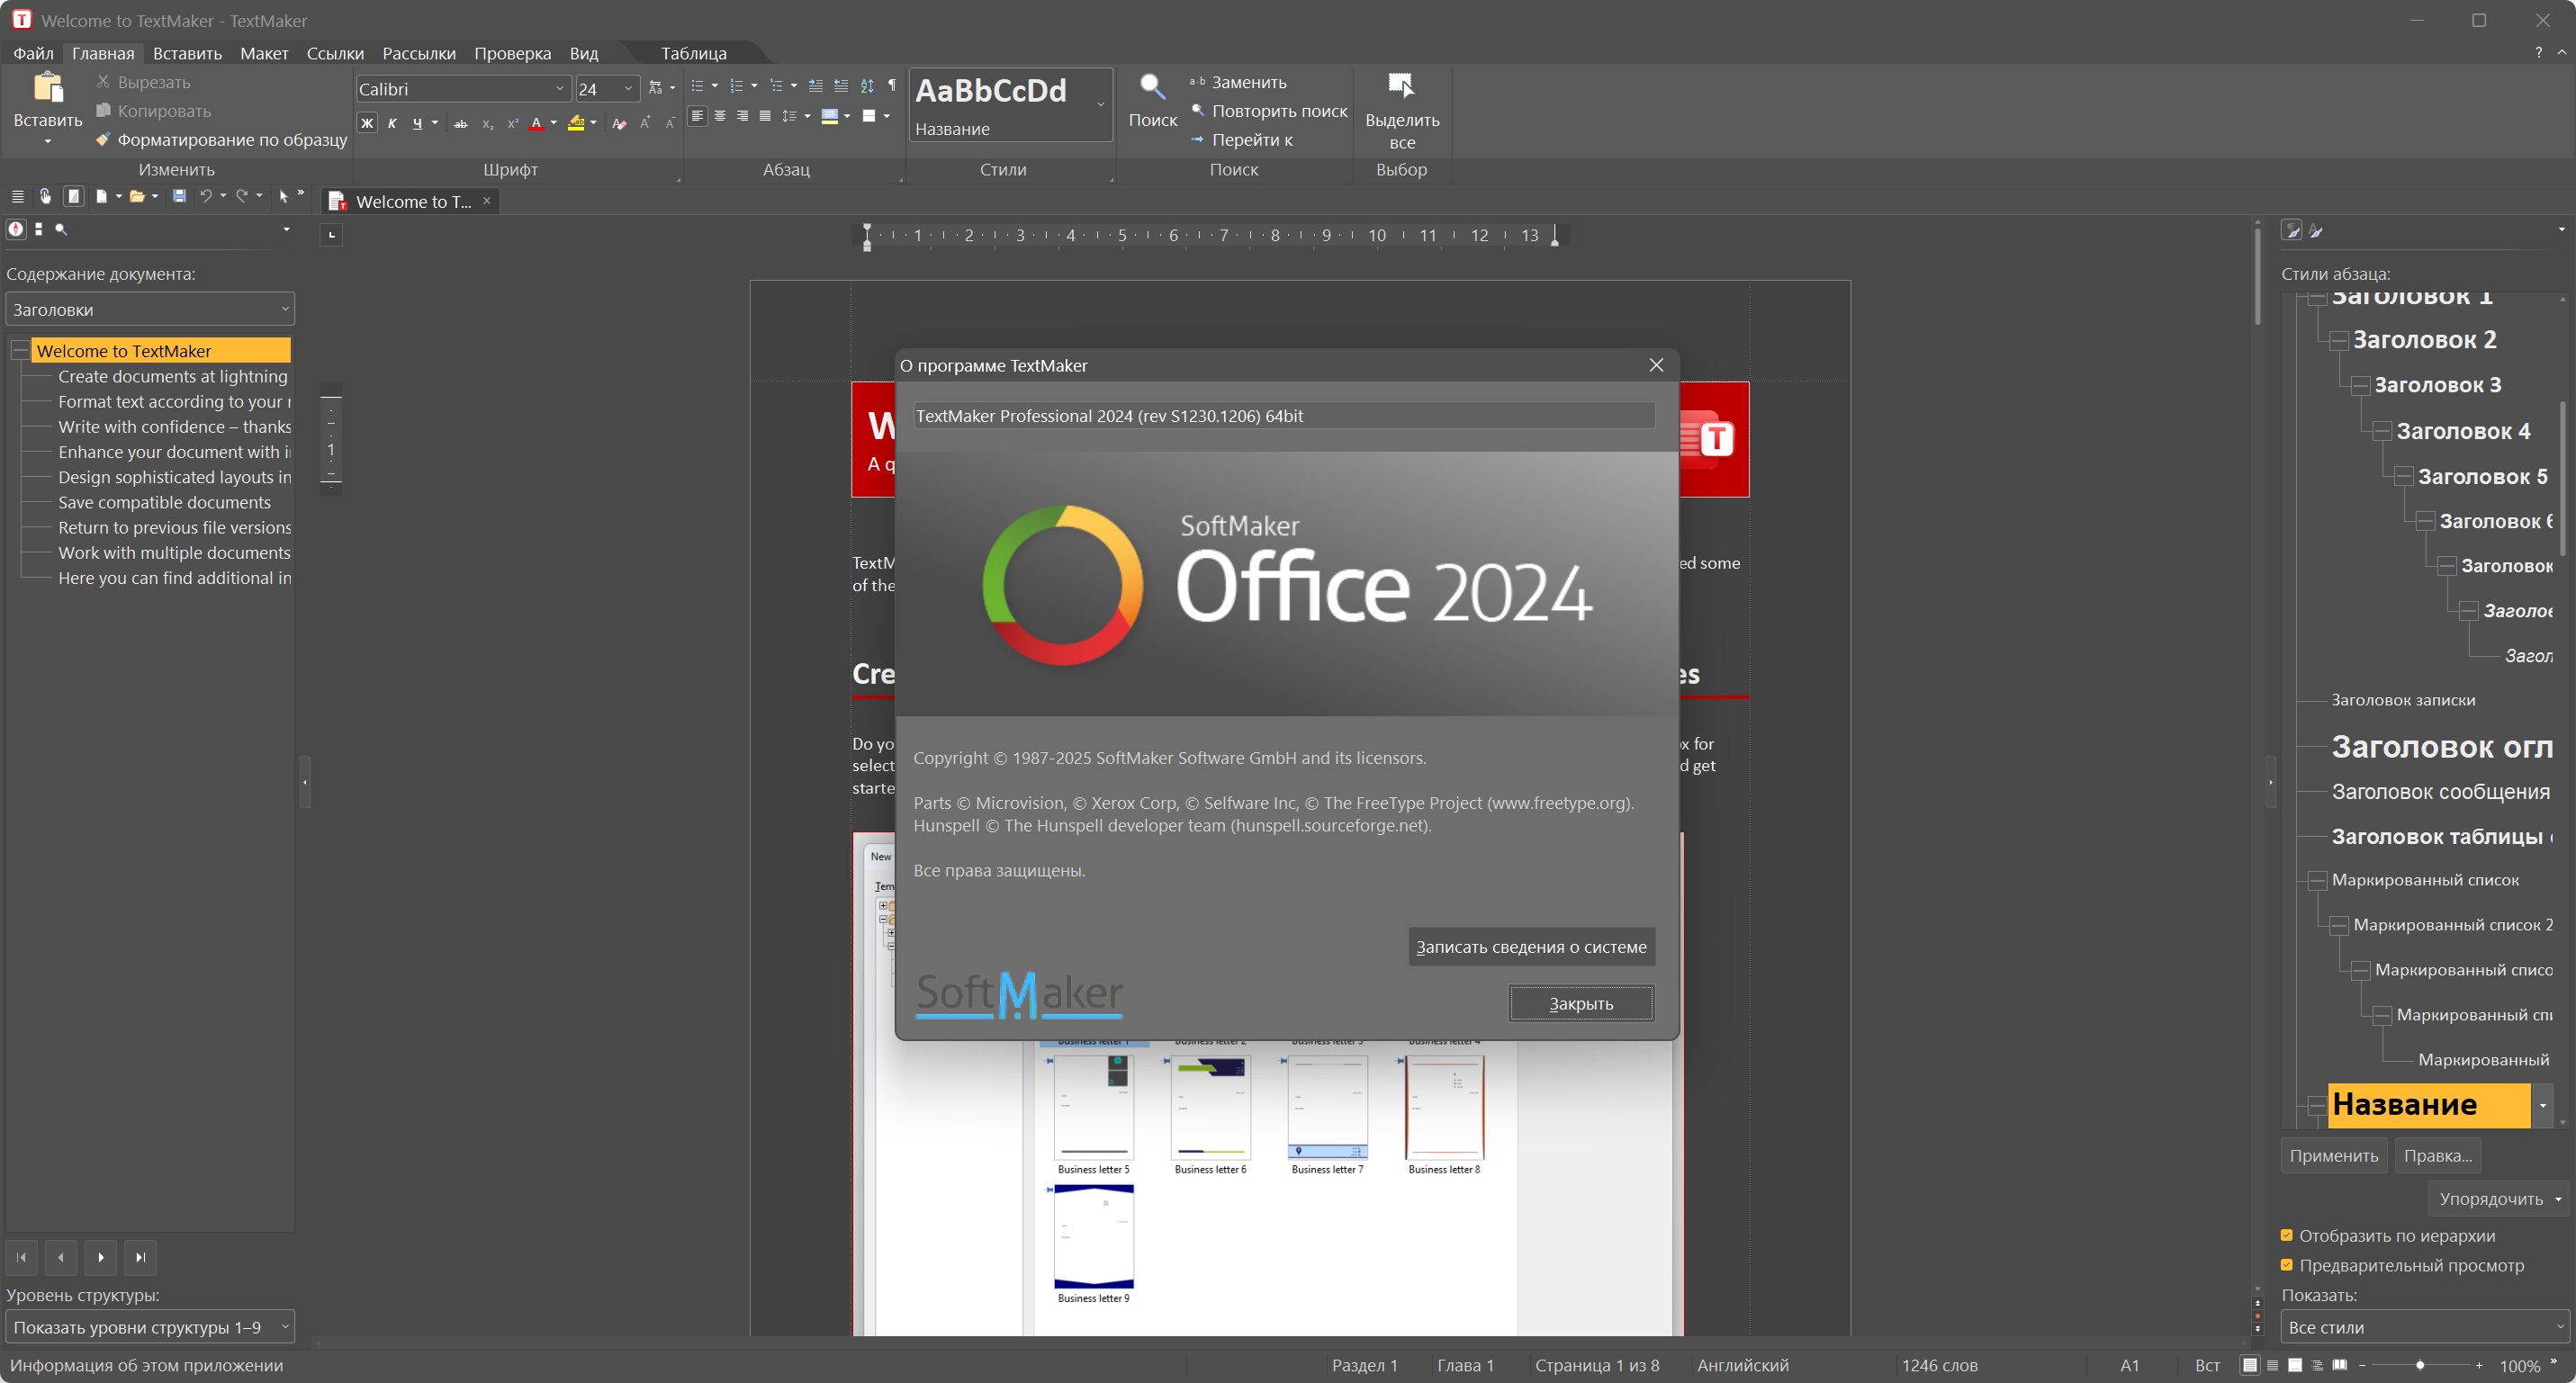This screenshot has width=2576, height=1383.
Task: Click the zoom slider handle in status bar
Action: pos(2420,1365)
